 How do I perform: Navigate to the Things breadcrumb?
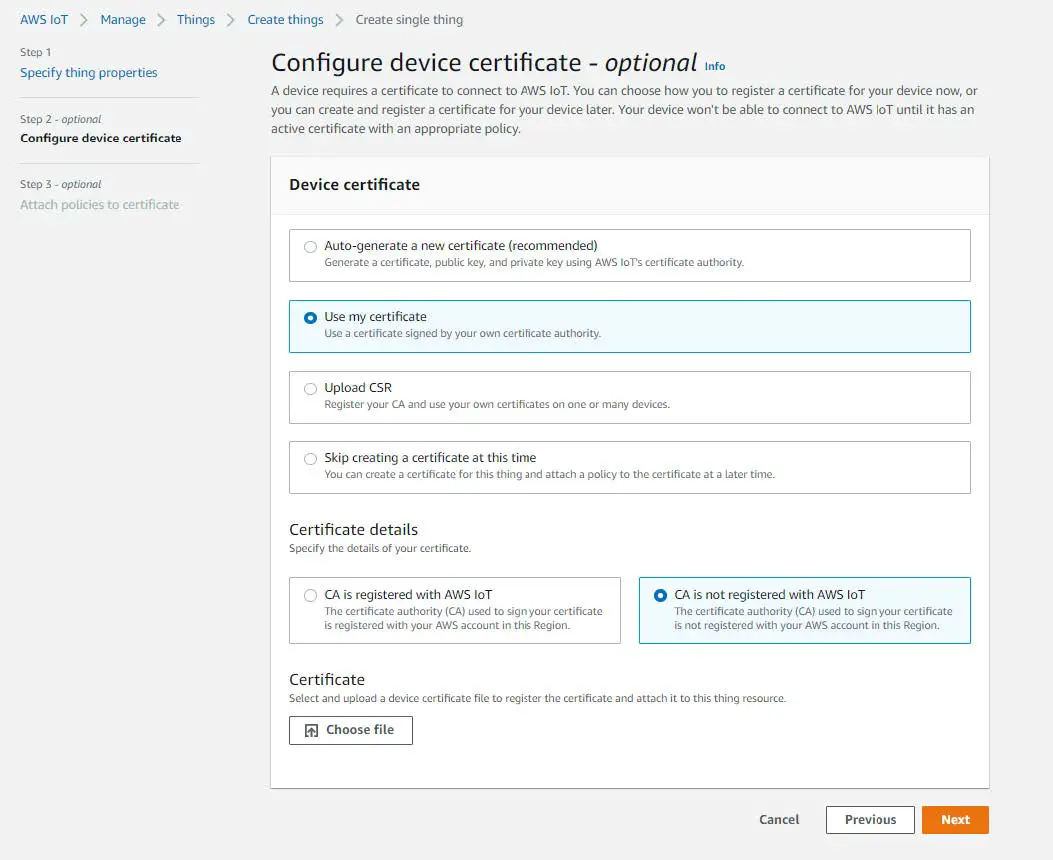click(x=196, y=20)
